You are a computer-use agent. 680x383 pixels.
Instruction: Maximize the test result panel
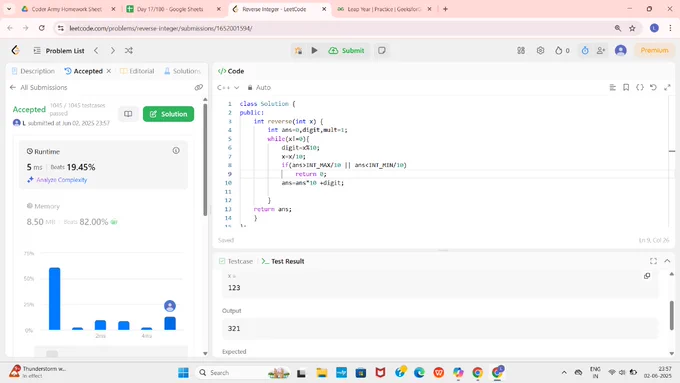653,261
